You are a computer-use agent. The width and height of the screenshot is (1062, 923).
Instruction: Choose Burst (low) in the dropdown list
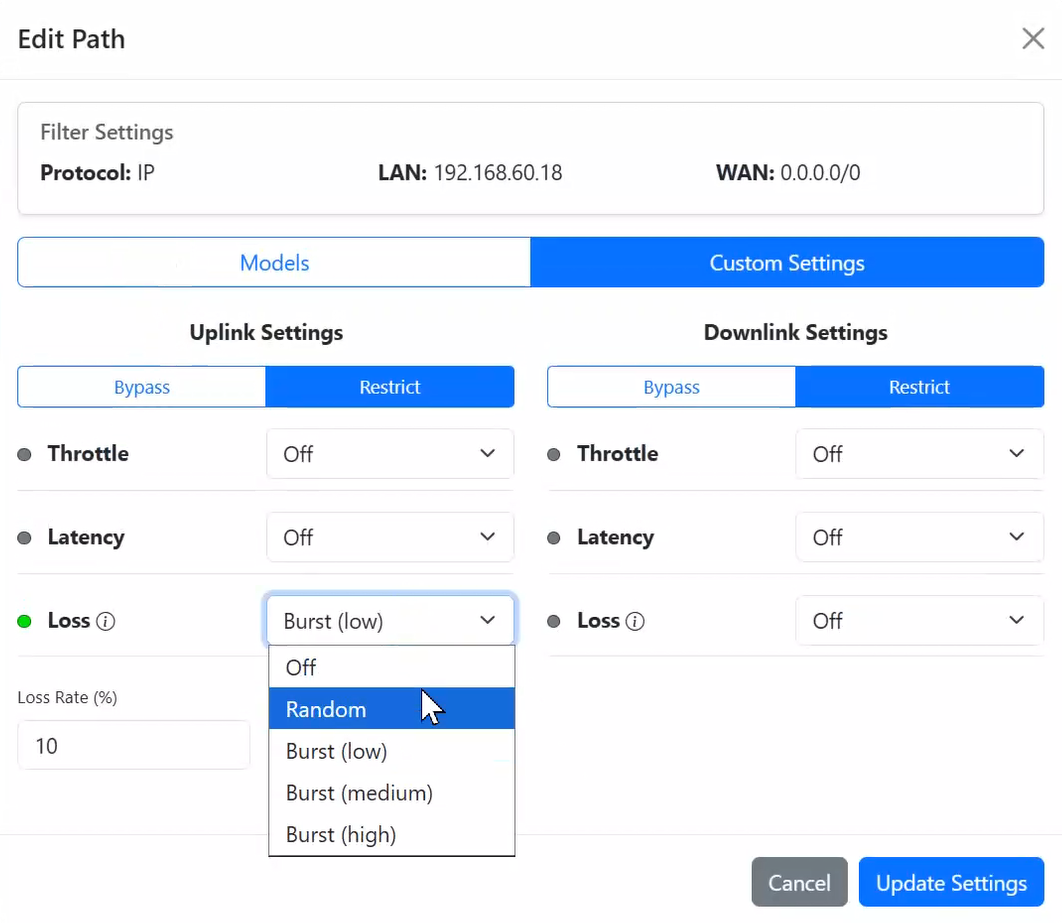tap(391, 751)
